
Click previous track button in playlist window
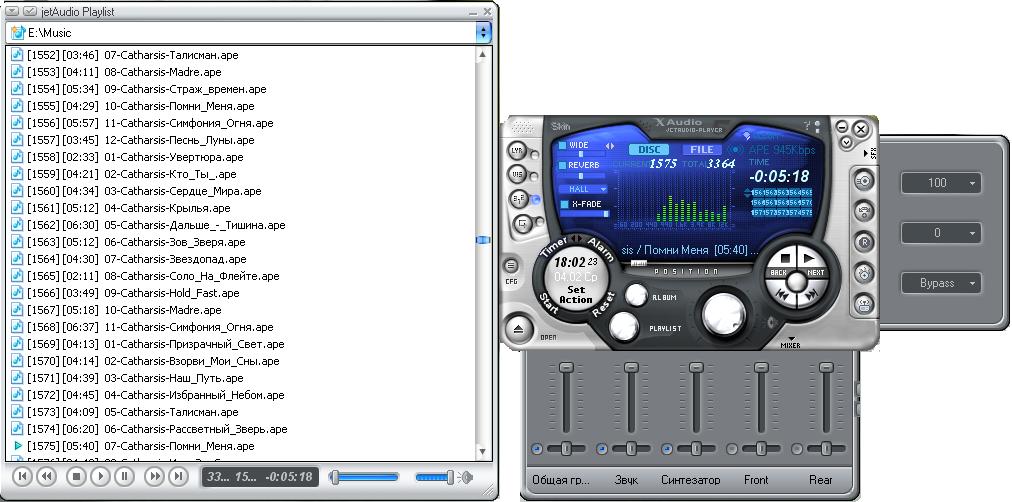click(x=23, y=477)
